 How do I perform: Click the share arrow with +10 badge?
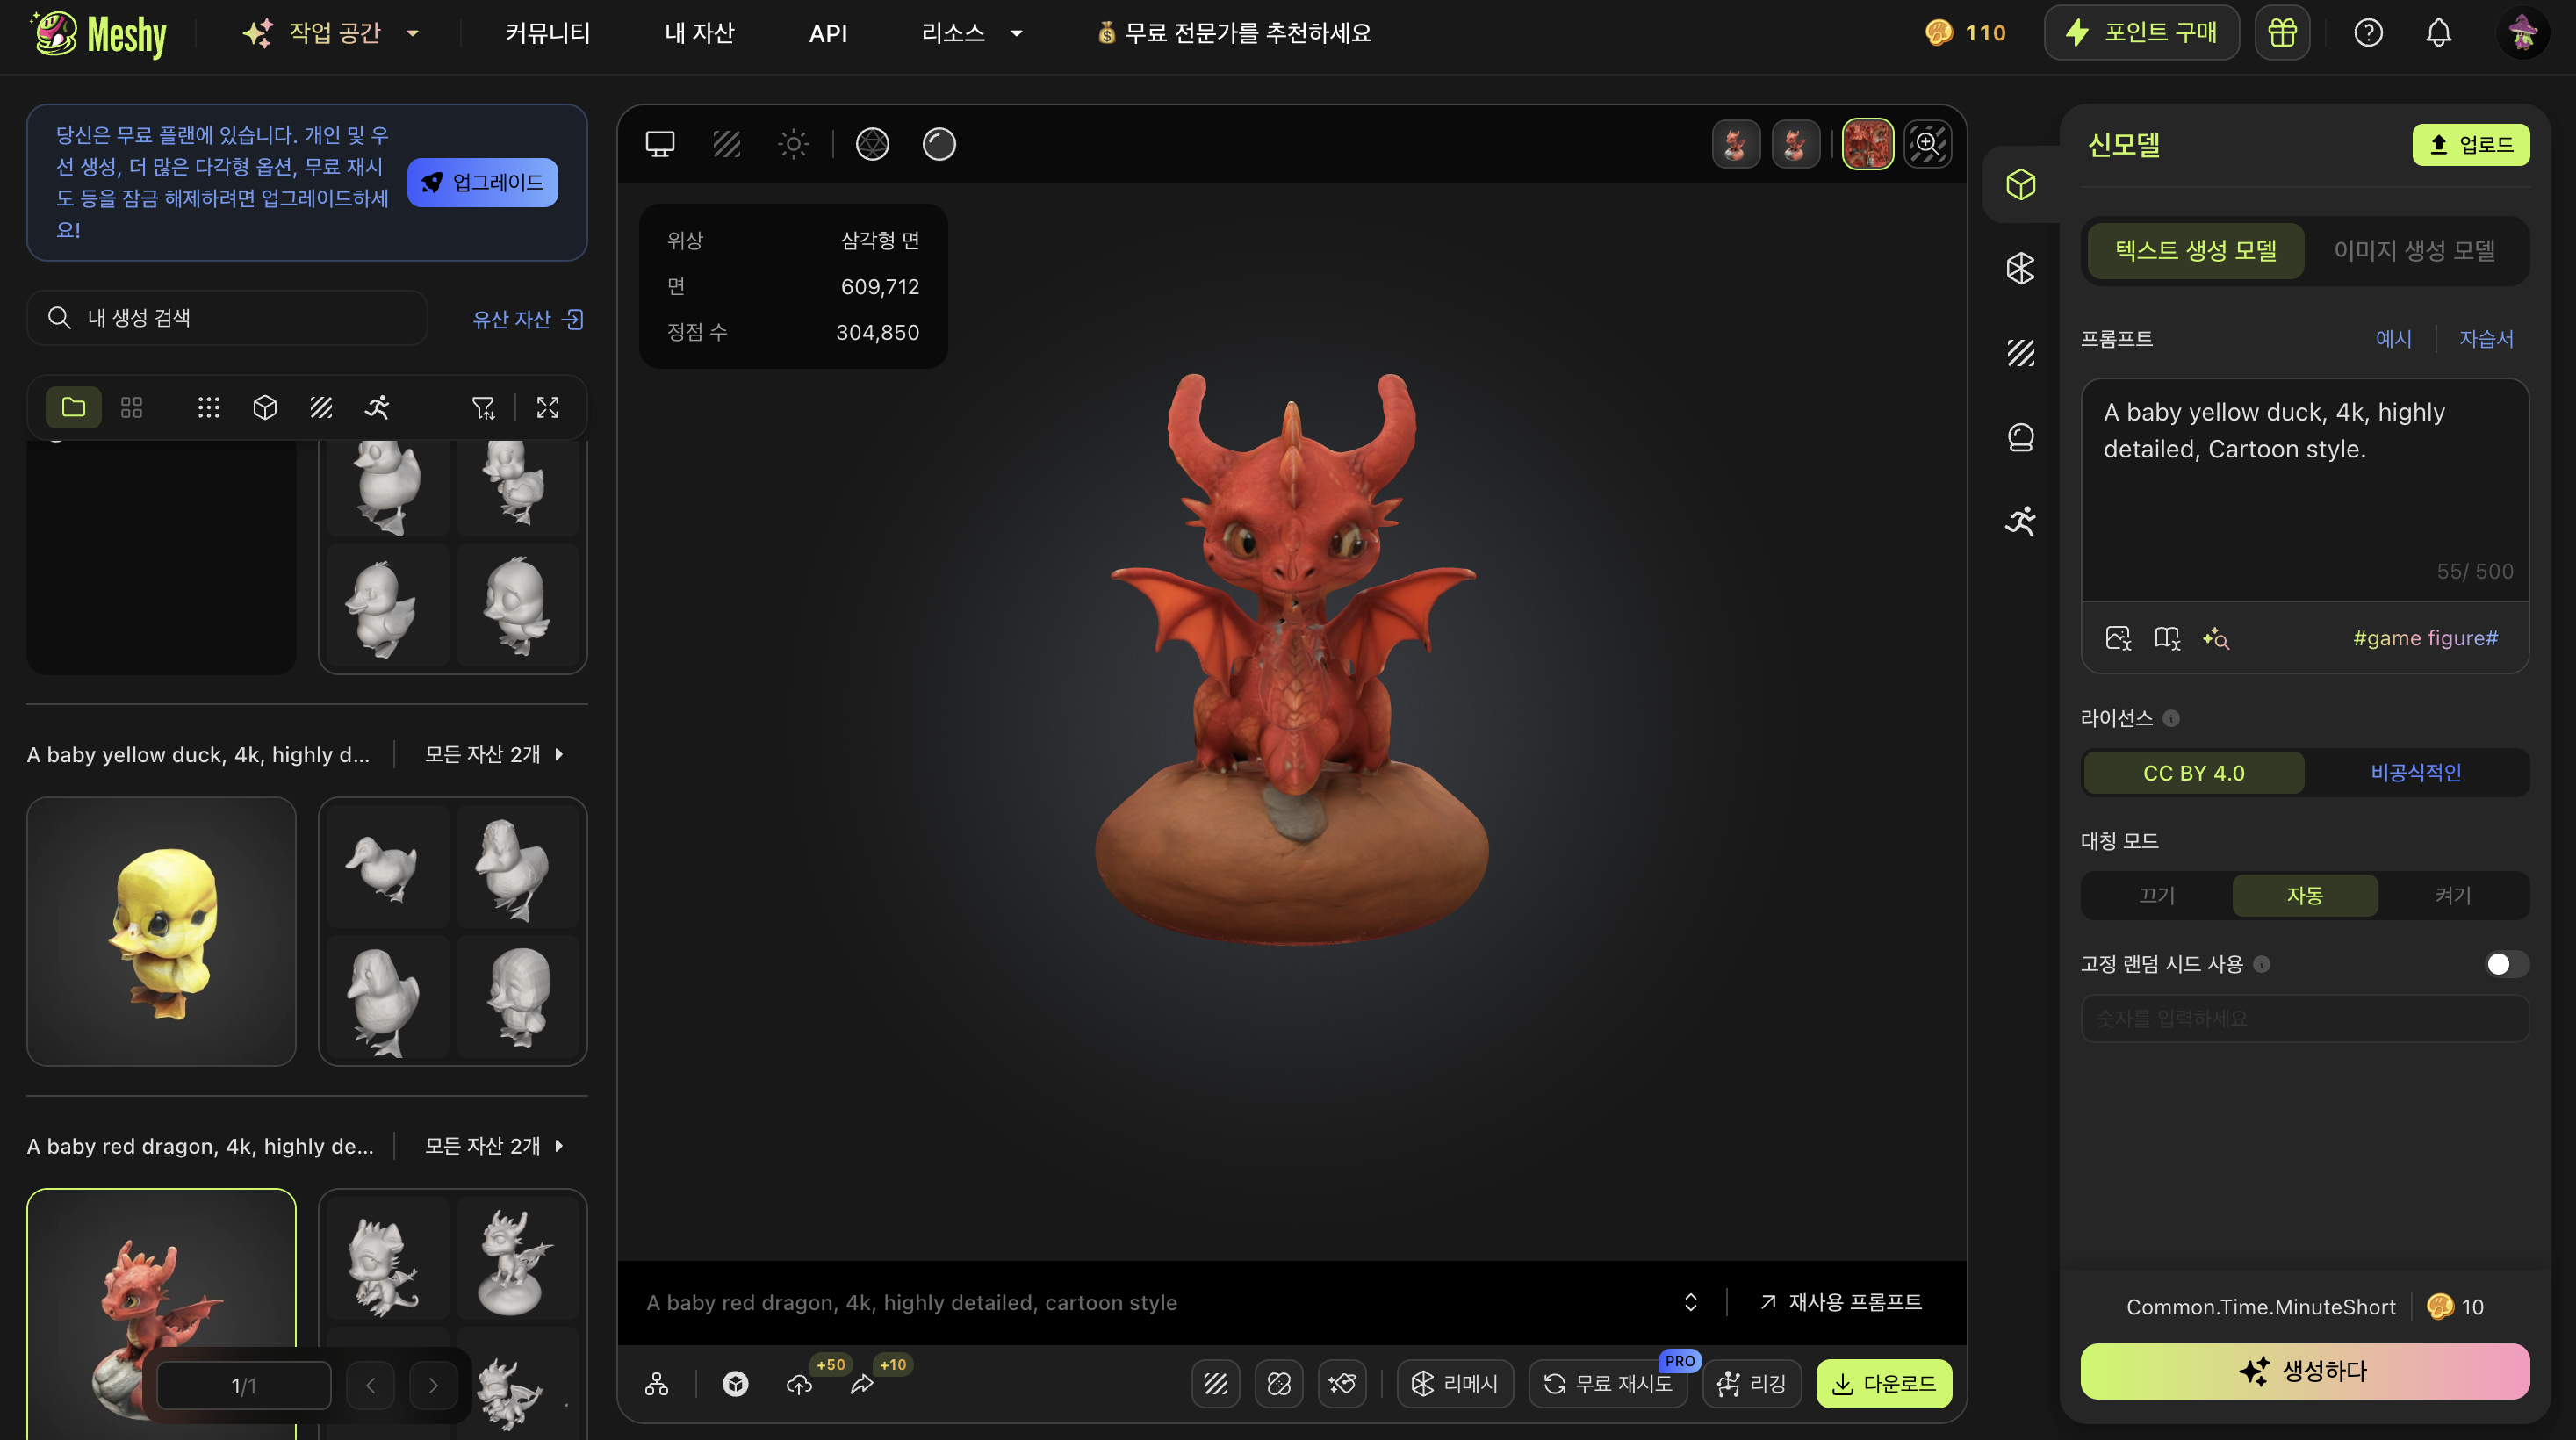click(x=862, y=1384)
